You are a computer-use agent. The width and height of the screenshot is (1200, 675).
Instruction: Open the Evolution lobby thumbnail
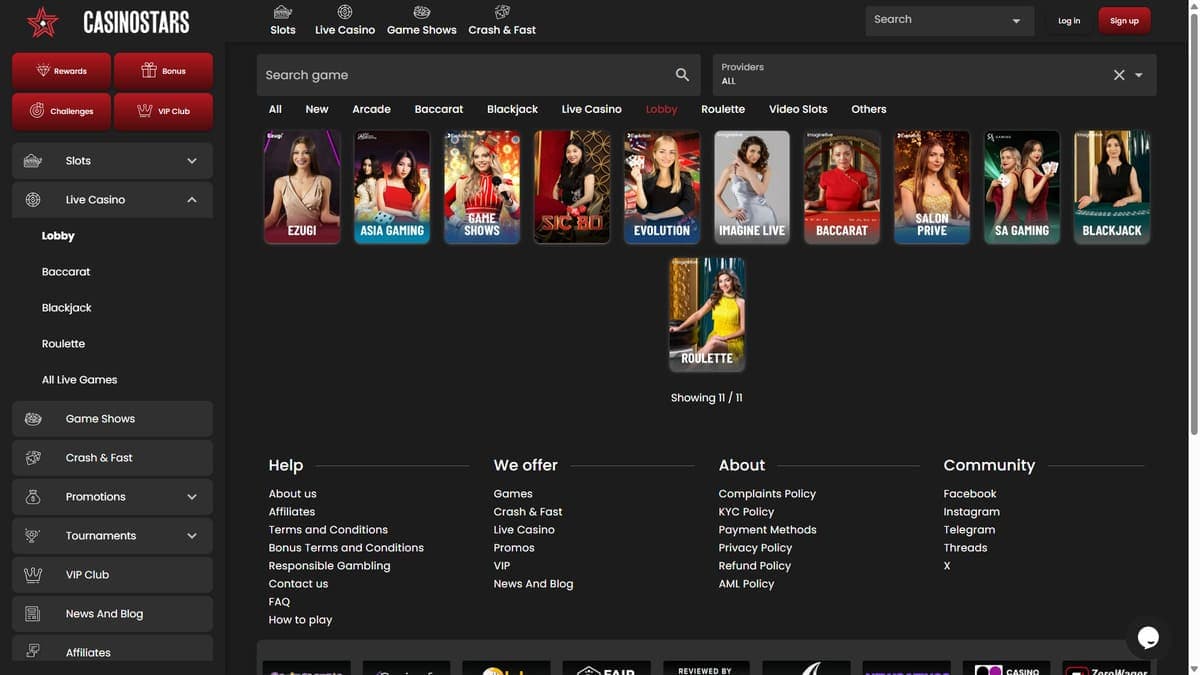point(662,187)
